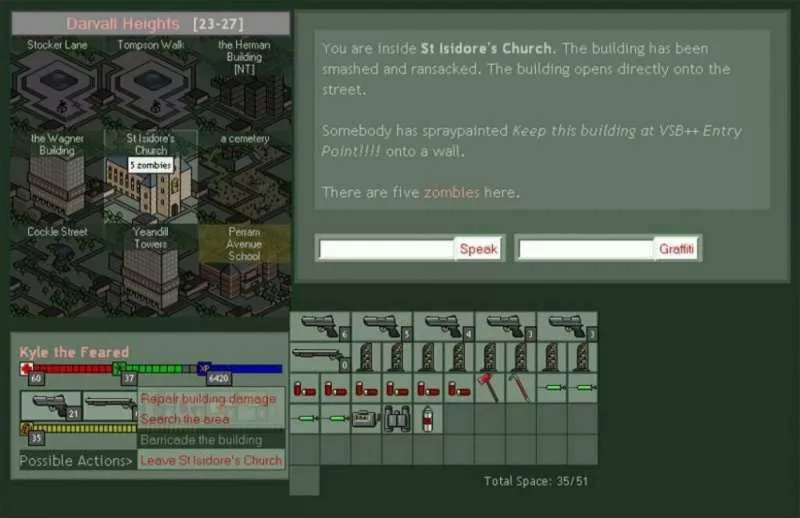800x518 pixels.
Task: Click the St Isidore's Church map tile
Action: pos(151,176)
